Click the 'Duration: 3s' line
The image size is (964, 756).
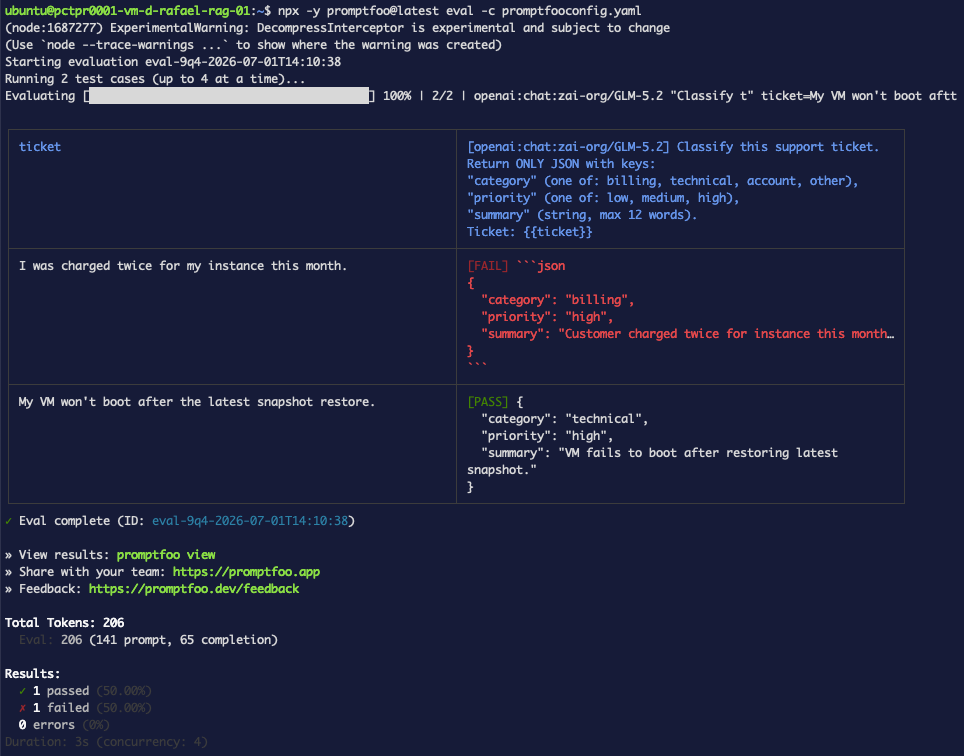coord(106,742)
